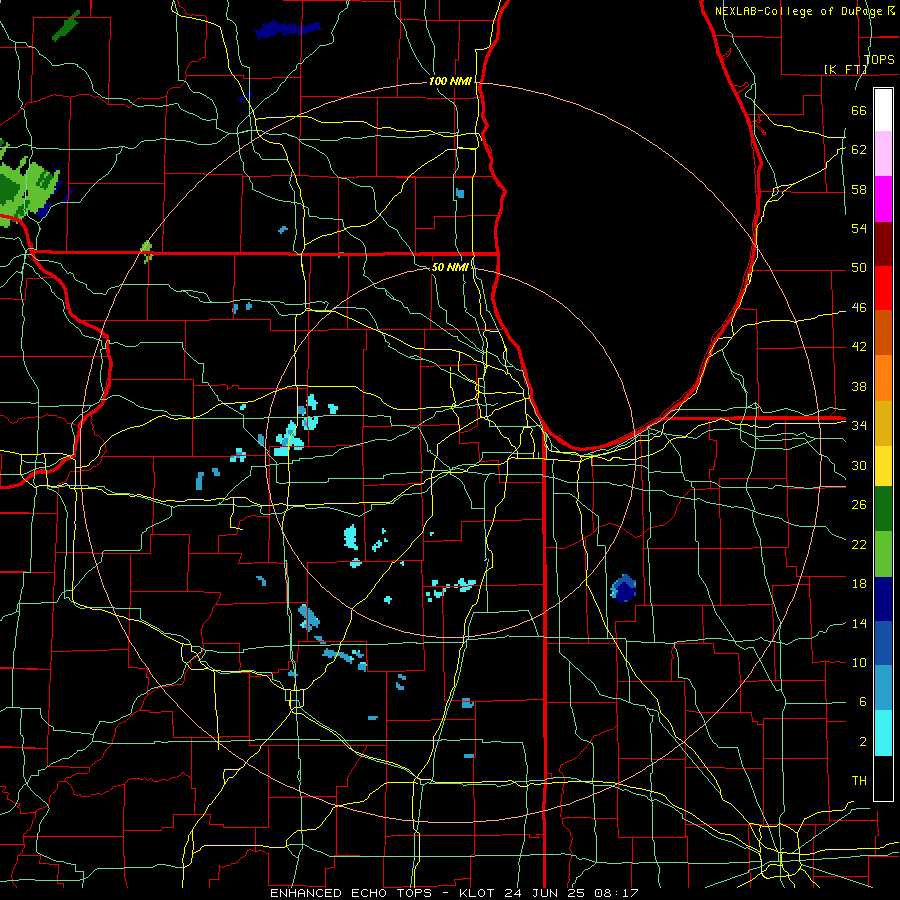900x900 pixels.
Task: Click the "NEXLAB-College of DuPage" credit text
Action: (x=801, y=11)
